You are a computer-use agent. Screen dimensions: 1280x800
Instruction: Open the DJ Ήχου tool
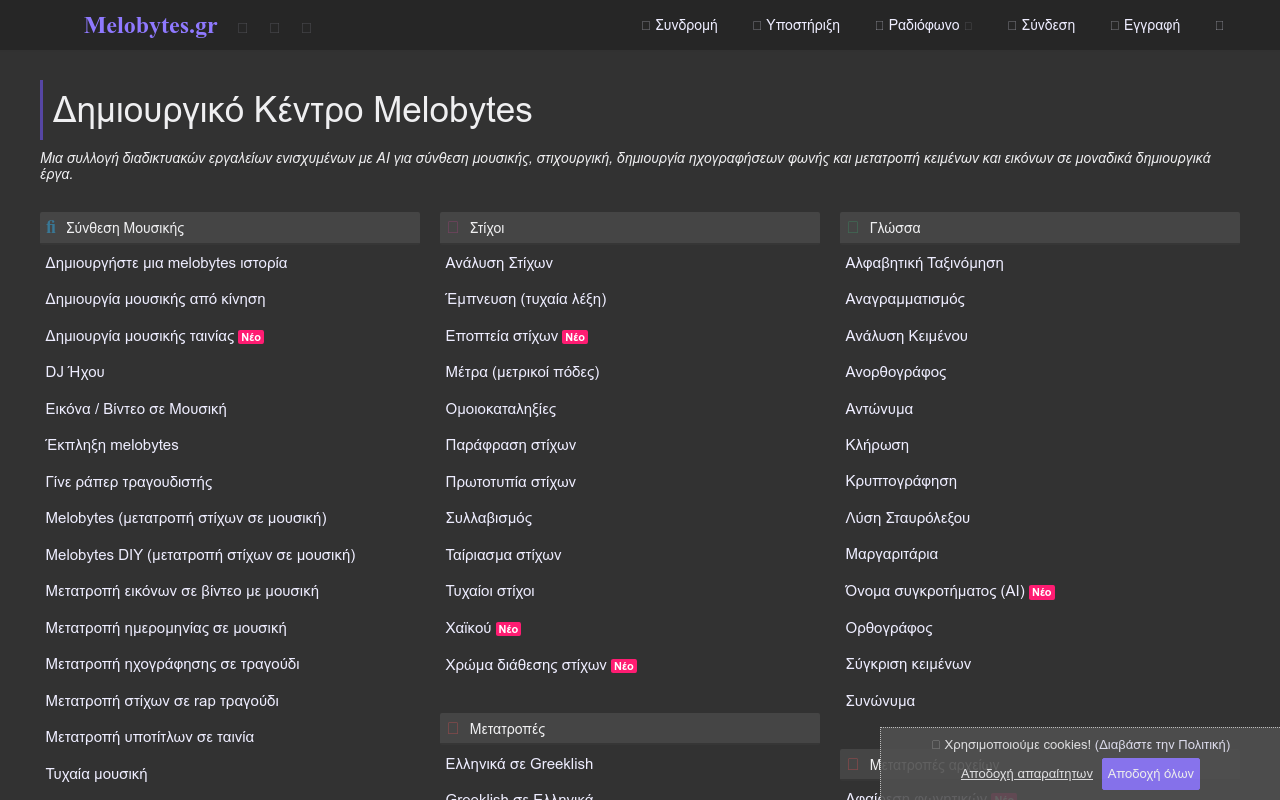[x=75, y=372]
